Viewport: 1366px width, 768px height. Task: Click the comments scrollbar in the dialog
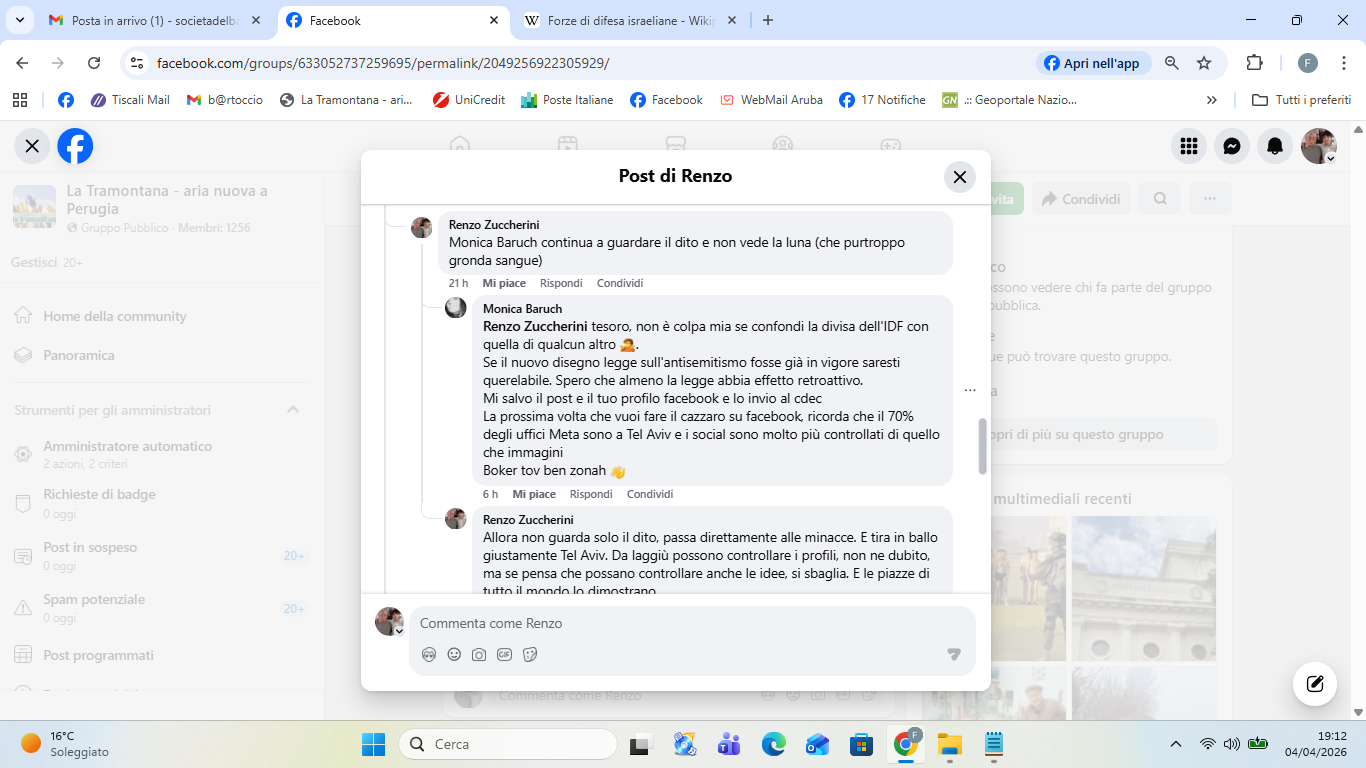pyautogui.click(x=982, y=446)
